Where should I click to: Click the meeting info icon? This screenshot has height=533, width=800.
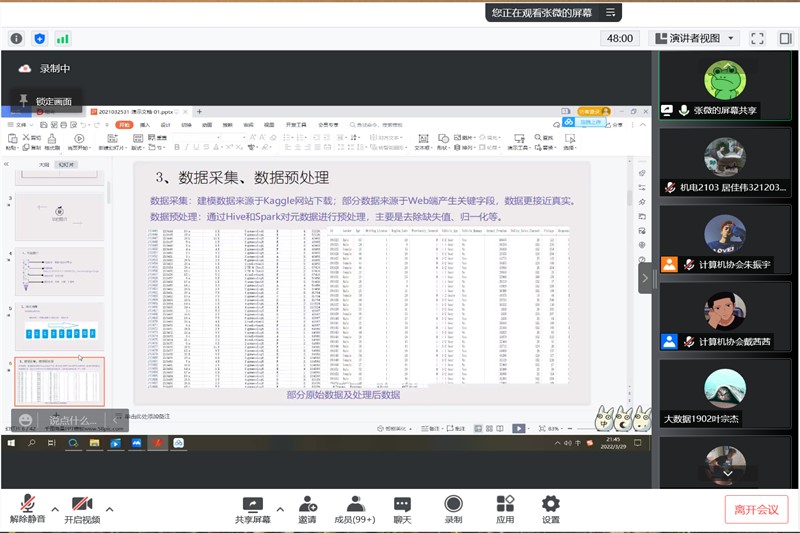16,38
